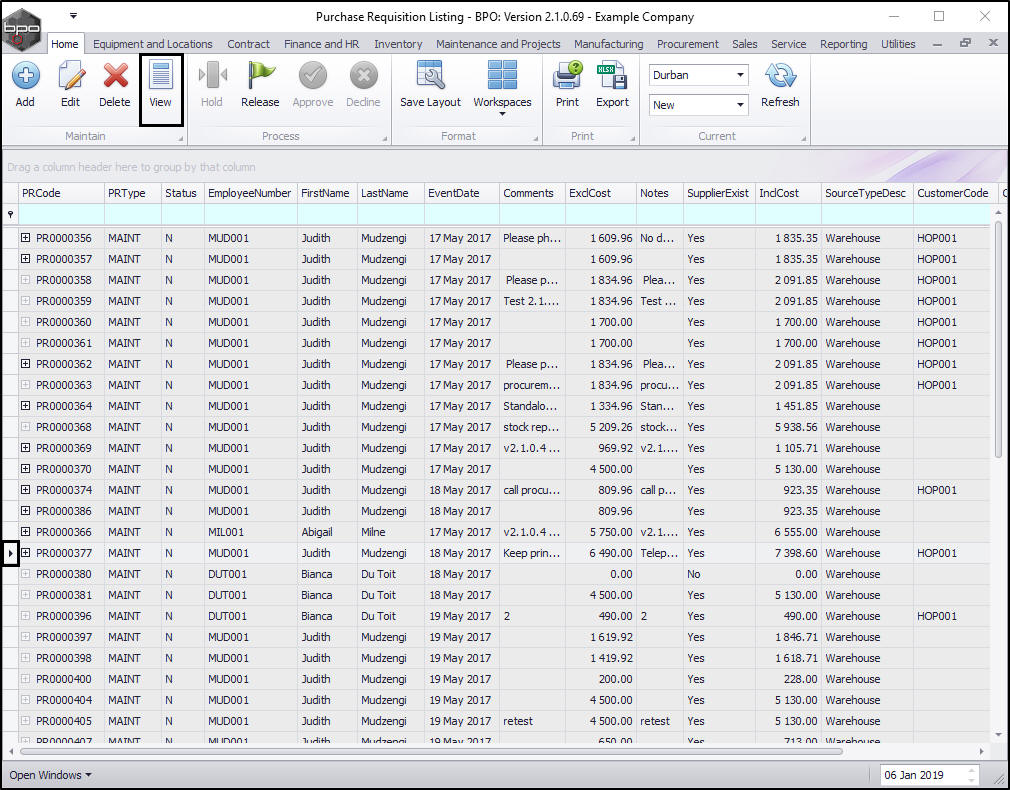Sort by the InclCost column header
The height and width of the screenshot is (790, 1010).
click(788, 193)
